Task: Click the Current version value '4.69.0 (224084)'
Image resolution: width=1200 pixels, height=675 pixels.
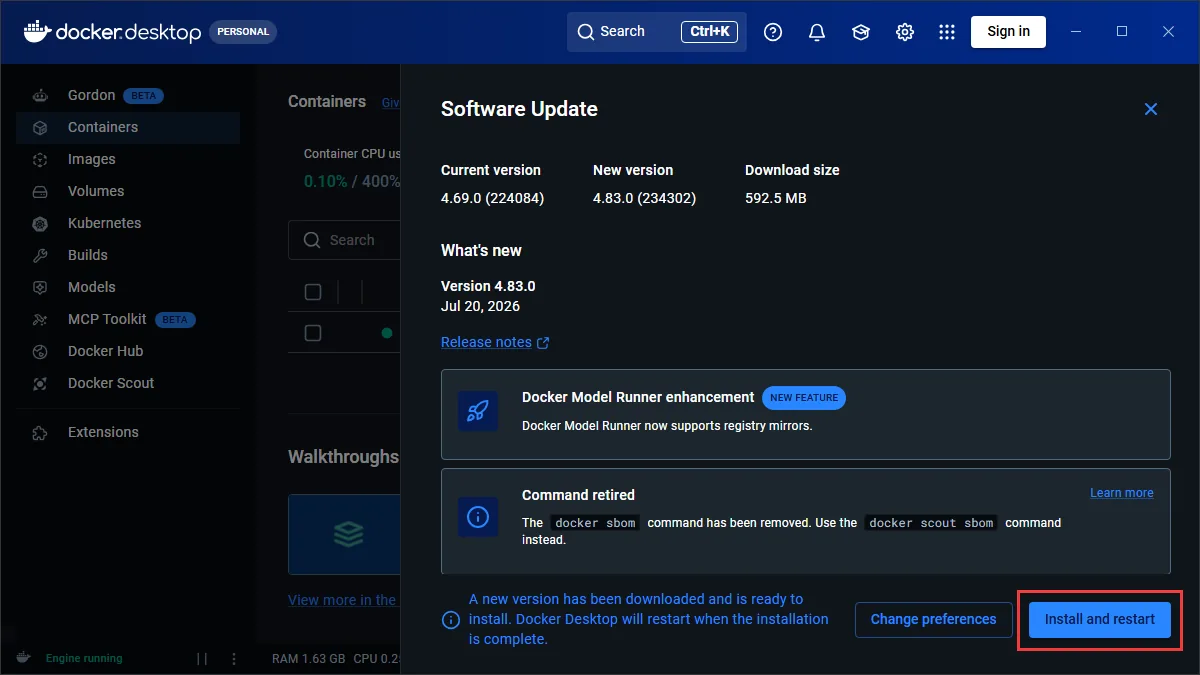Action: click(x=492, y=198)
